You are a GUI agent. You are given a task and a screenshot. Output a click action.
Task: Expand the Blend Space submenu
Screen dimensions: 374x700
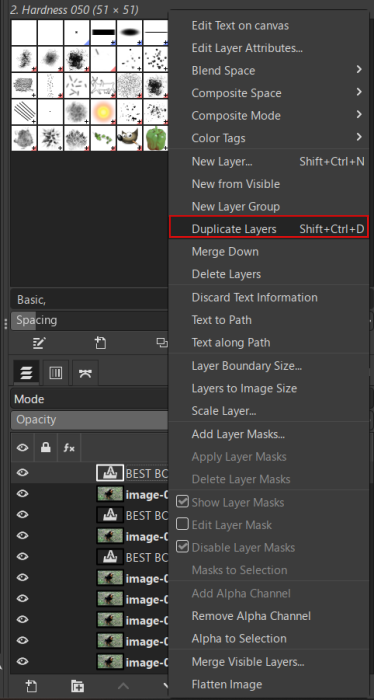(269, 70)
